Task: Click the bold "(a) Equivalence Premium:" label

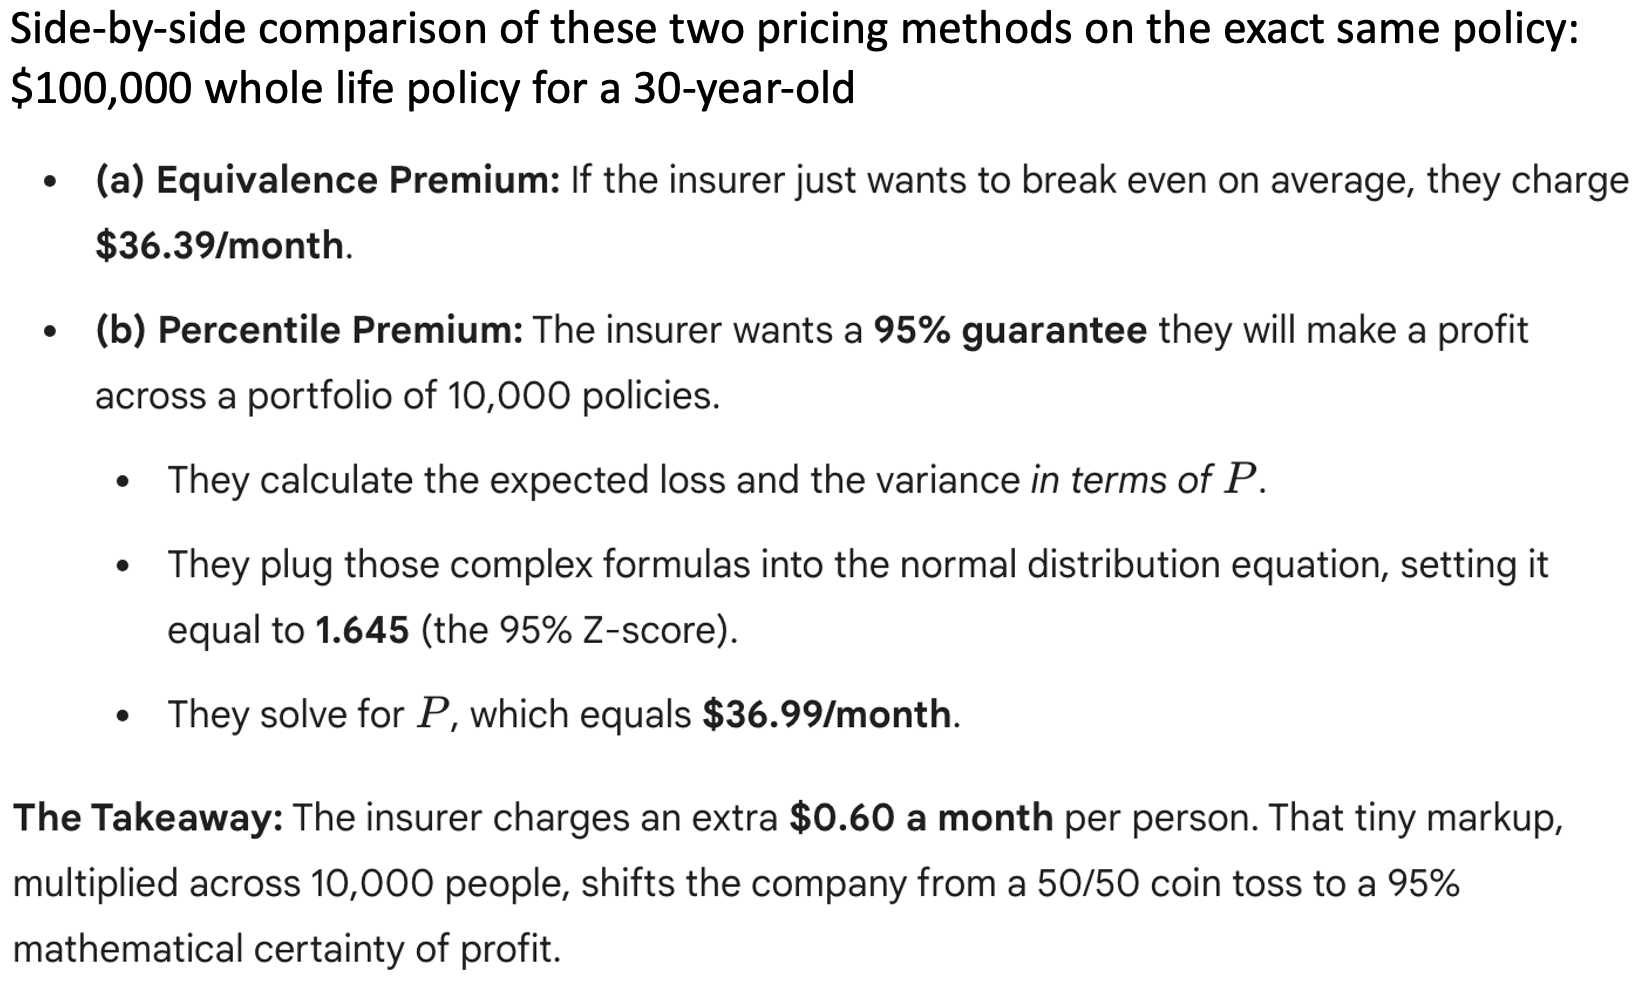Action: click(327, 181)
